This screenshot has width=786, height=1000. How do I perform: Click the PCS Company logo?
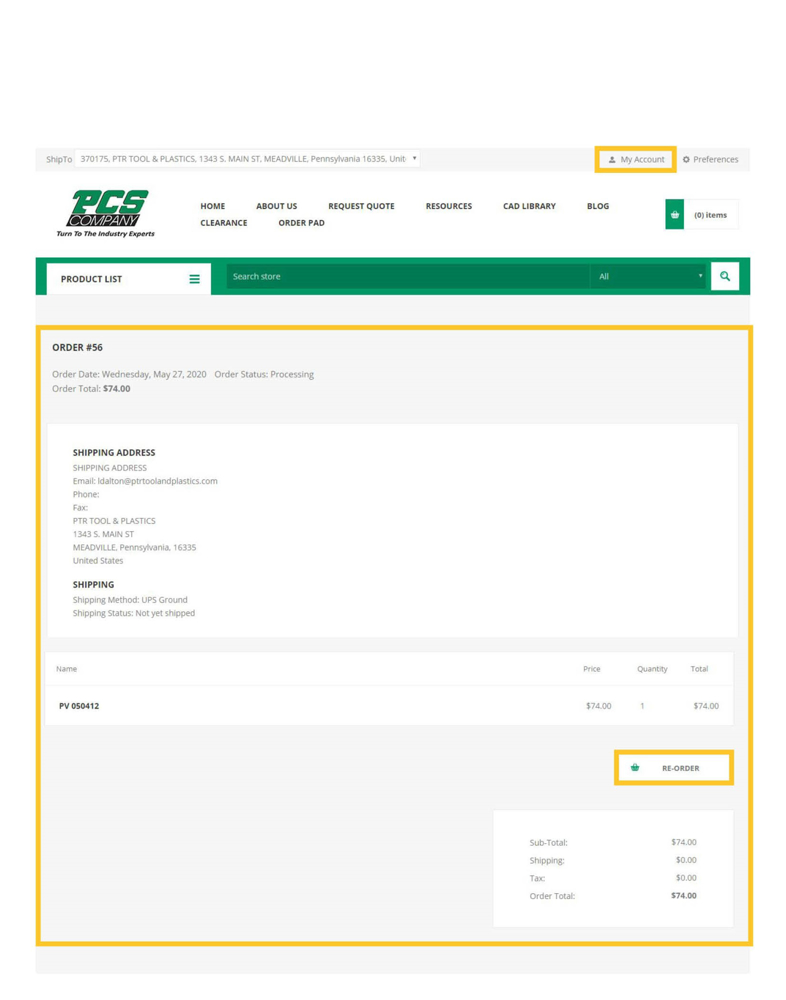108,213
